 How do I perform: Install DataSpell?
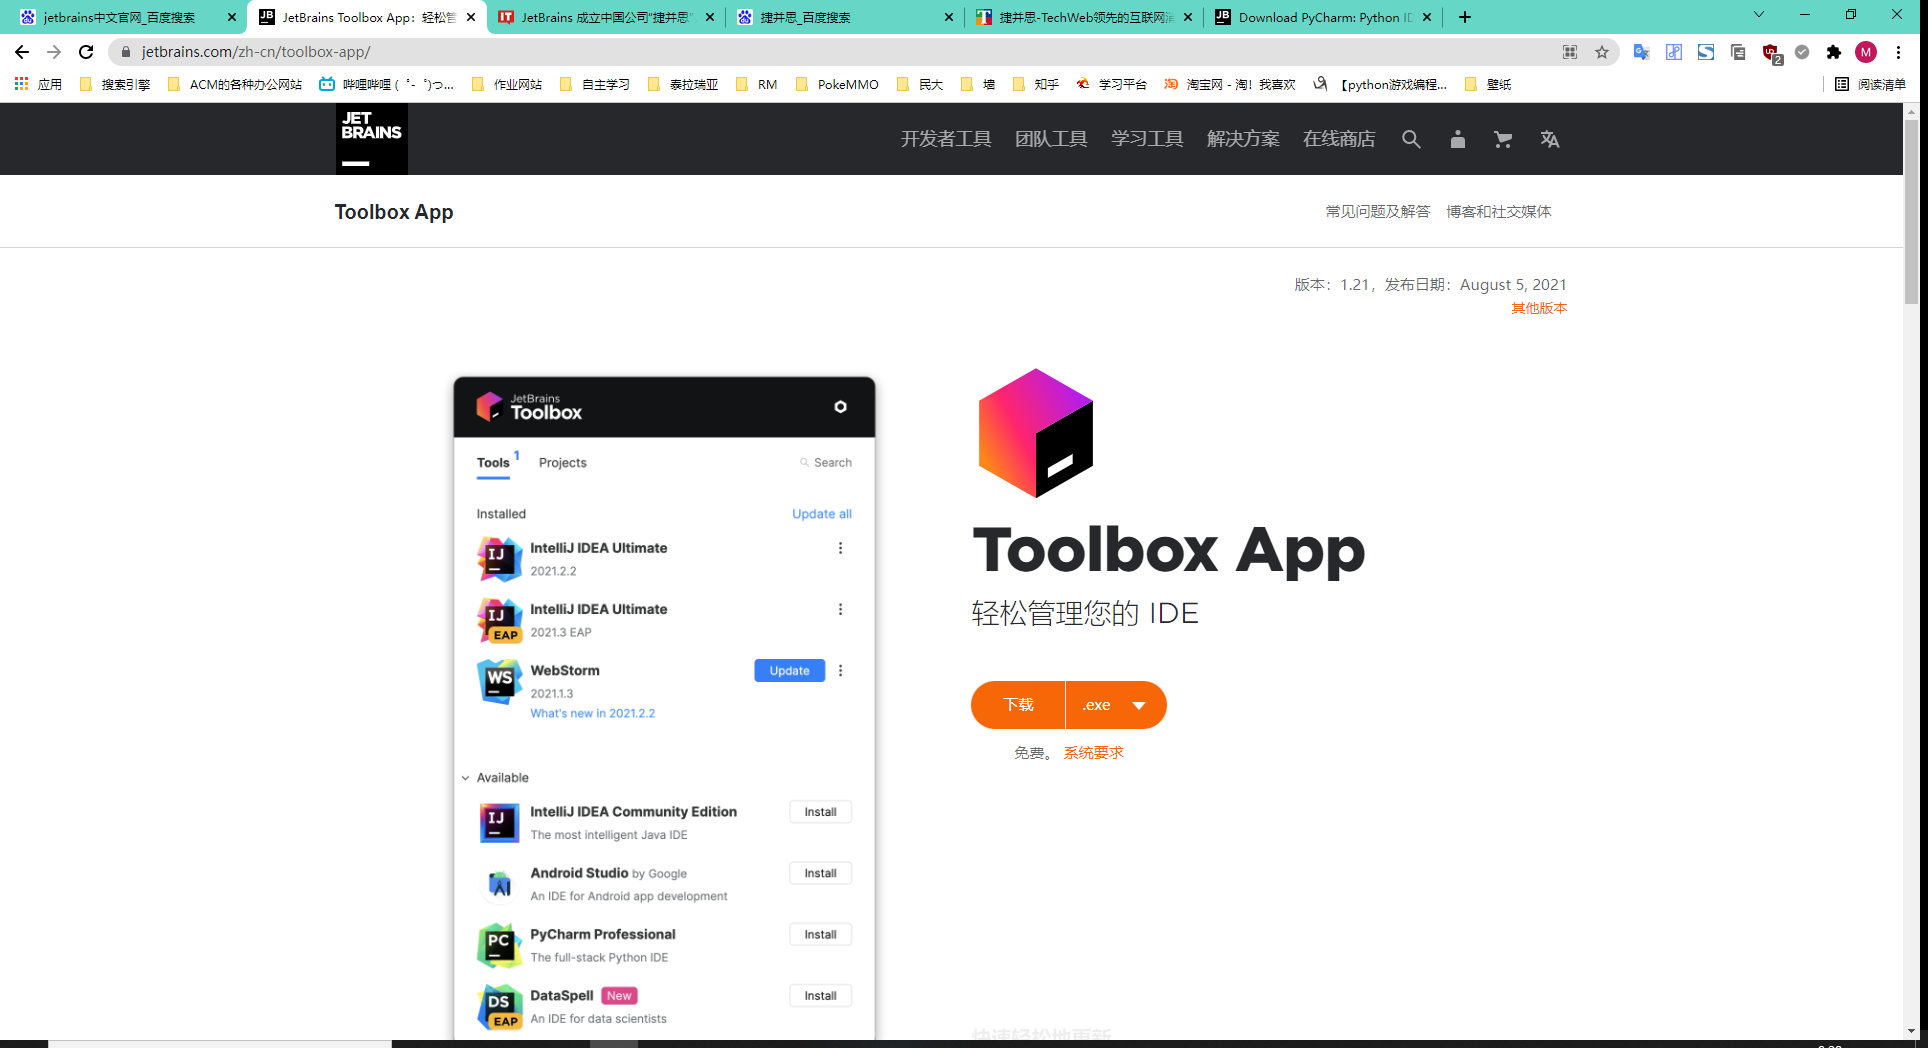[821, 996]
